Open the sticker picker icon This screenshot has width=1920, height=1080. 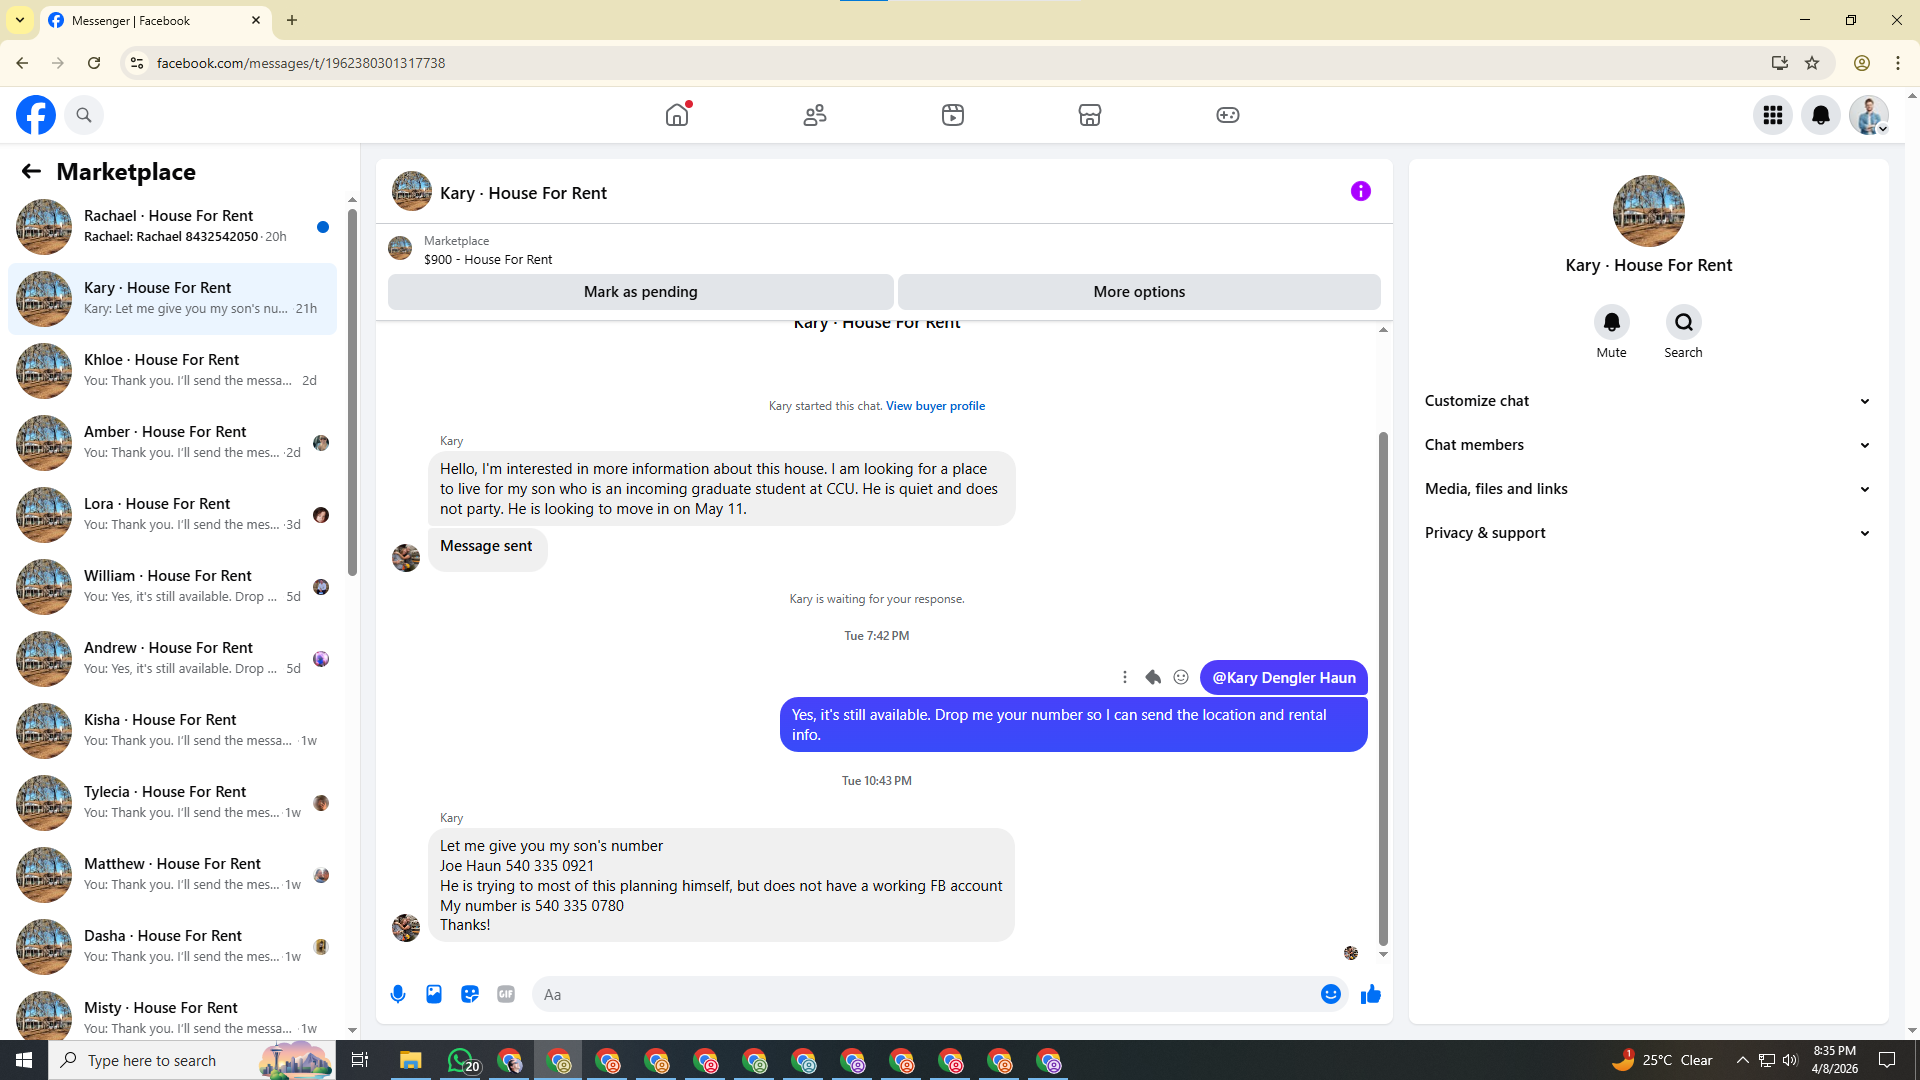pos(470,994)
